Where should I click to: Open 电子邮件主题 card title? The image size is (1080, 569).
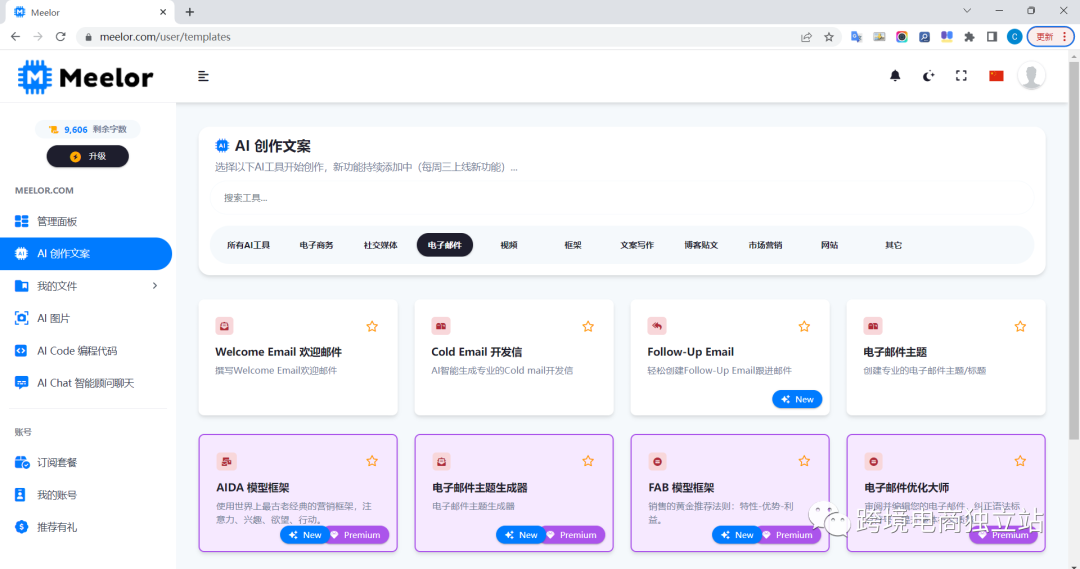(895, 352)
